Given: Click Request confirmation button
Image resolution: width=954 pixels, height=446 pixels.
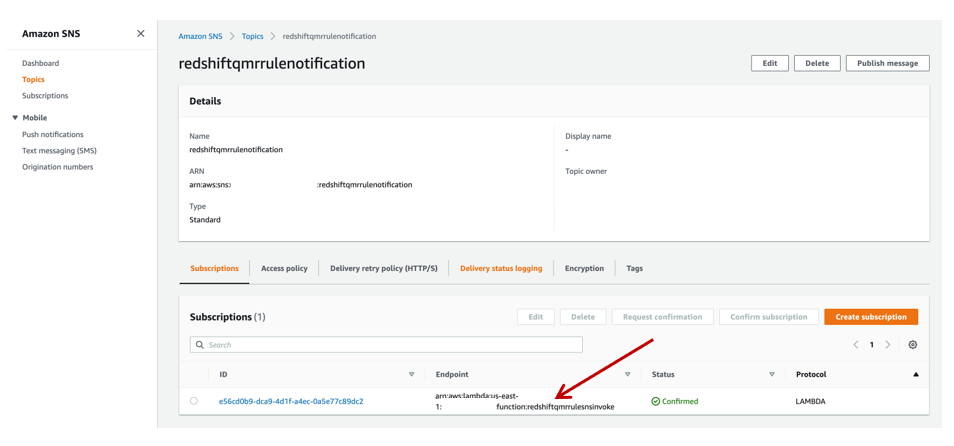Looking at the screenshot, I should [x=663, y=317].
